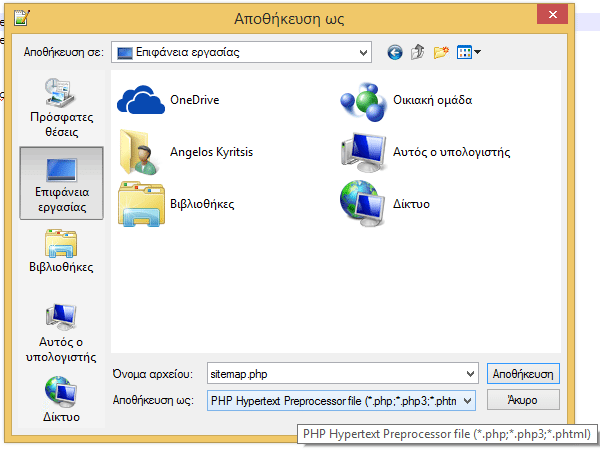Click the Αποθήκευση button
This screenshot has height=453, width=600.
(523, 374)
